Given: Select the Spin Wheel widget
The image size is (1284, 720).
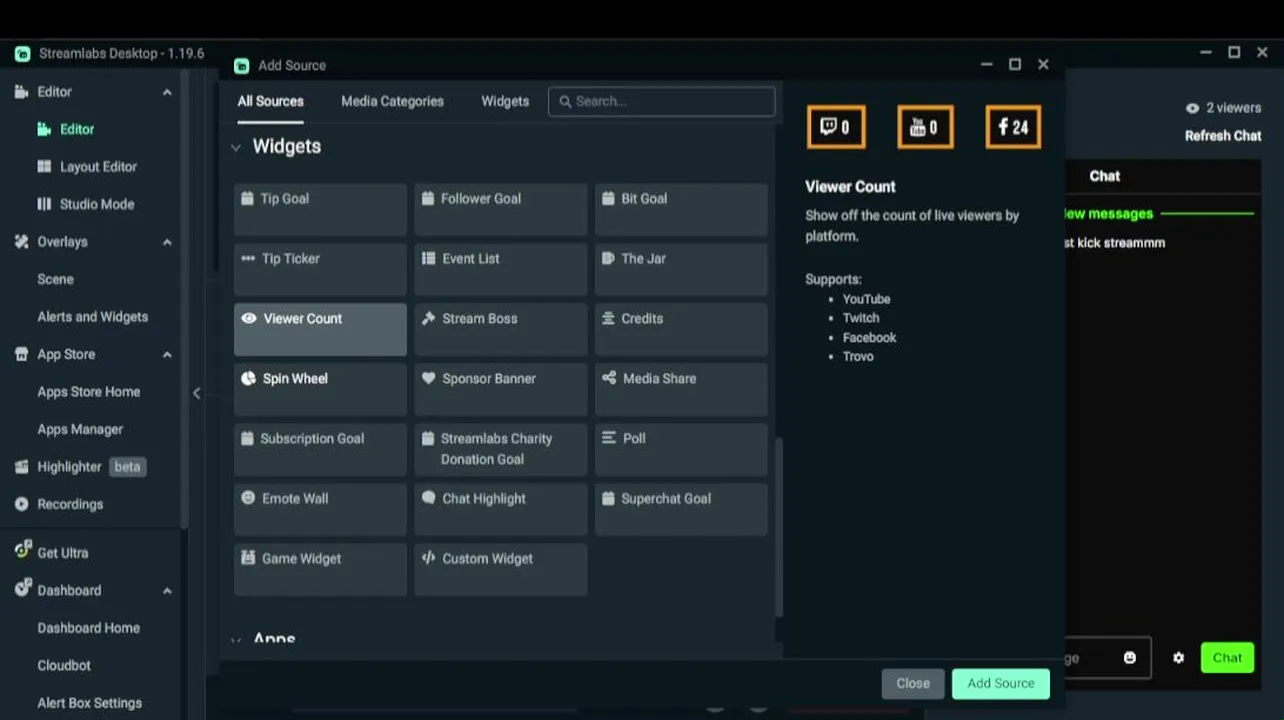Looking at the screenshot, I should (320, 389).
